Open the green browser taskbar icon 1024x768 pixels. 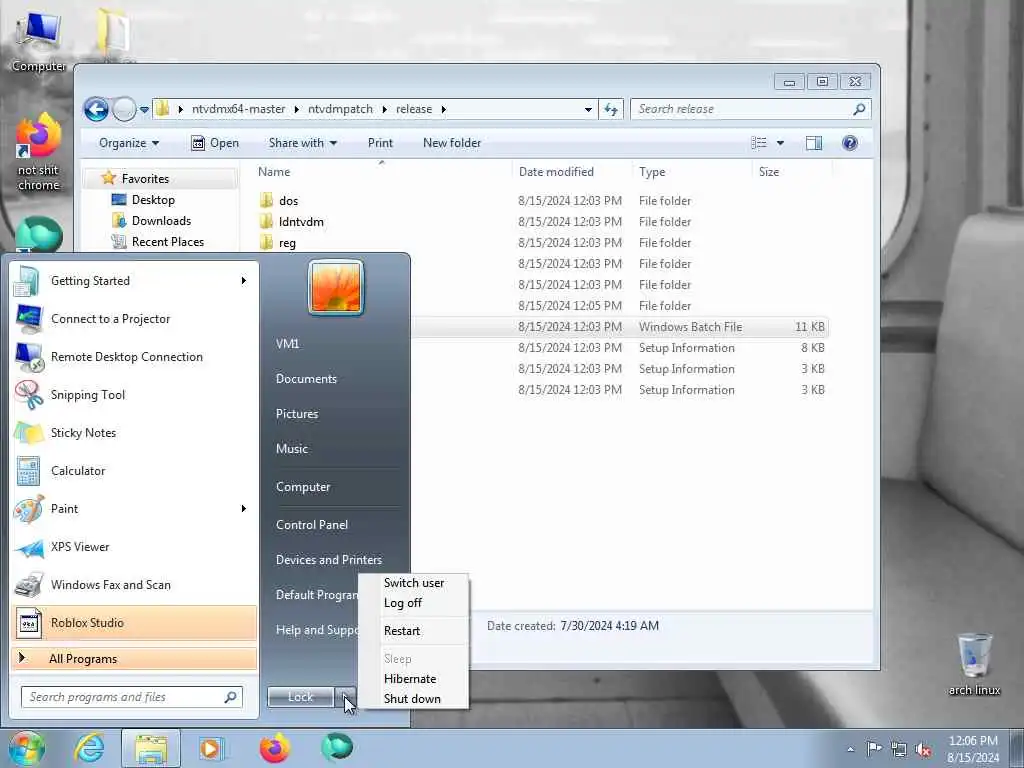(337, 747)
